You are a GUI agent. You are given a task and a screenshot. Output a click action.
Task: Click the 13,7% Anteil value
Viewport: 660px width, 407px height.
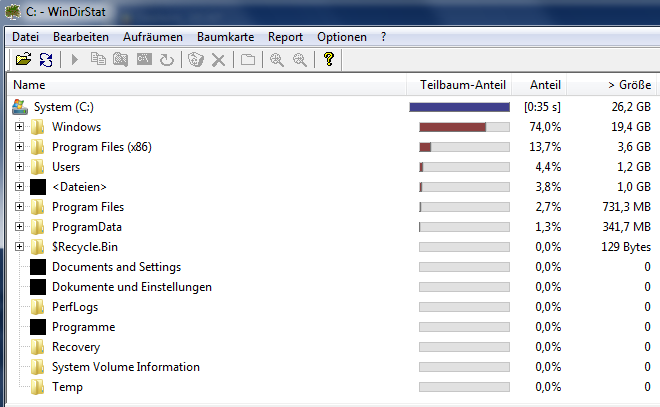[545, 147]
